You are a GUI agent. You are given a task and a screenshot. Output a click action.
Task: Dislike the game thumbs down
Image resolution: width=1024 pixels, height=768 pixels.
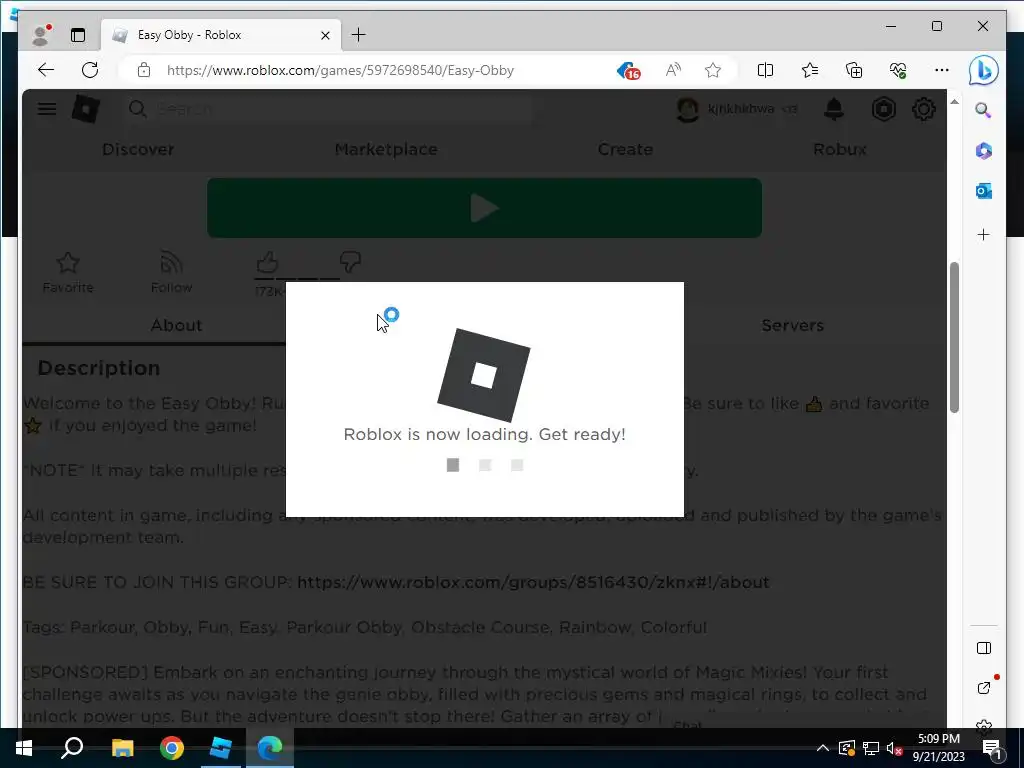pyautogui.click(x=351, y=263)
